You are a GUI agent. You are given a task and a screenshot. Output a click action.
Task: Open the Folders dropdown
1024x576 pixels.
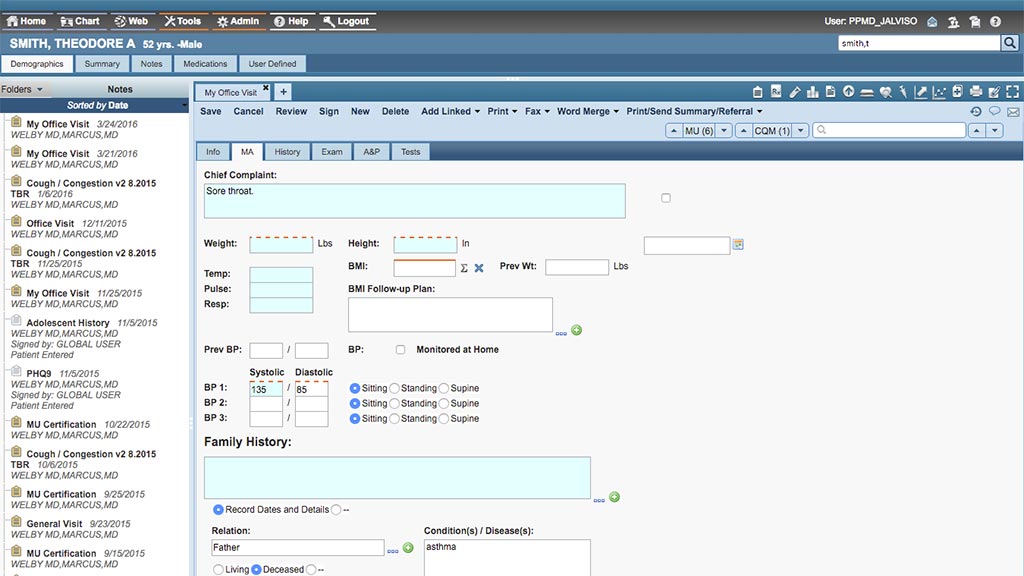click(x=22, y=89)
